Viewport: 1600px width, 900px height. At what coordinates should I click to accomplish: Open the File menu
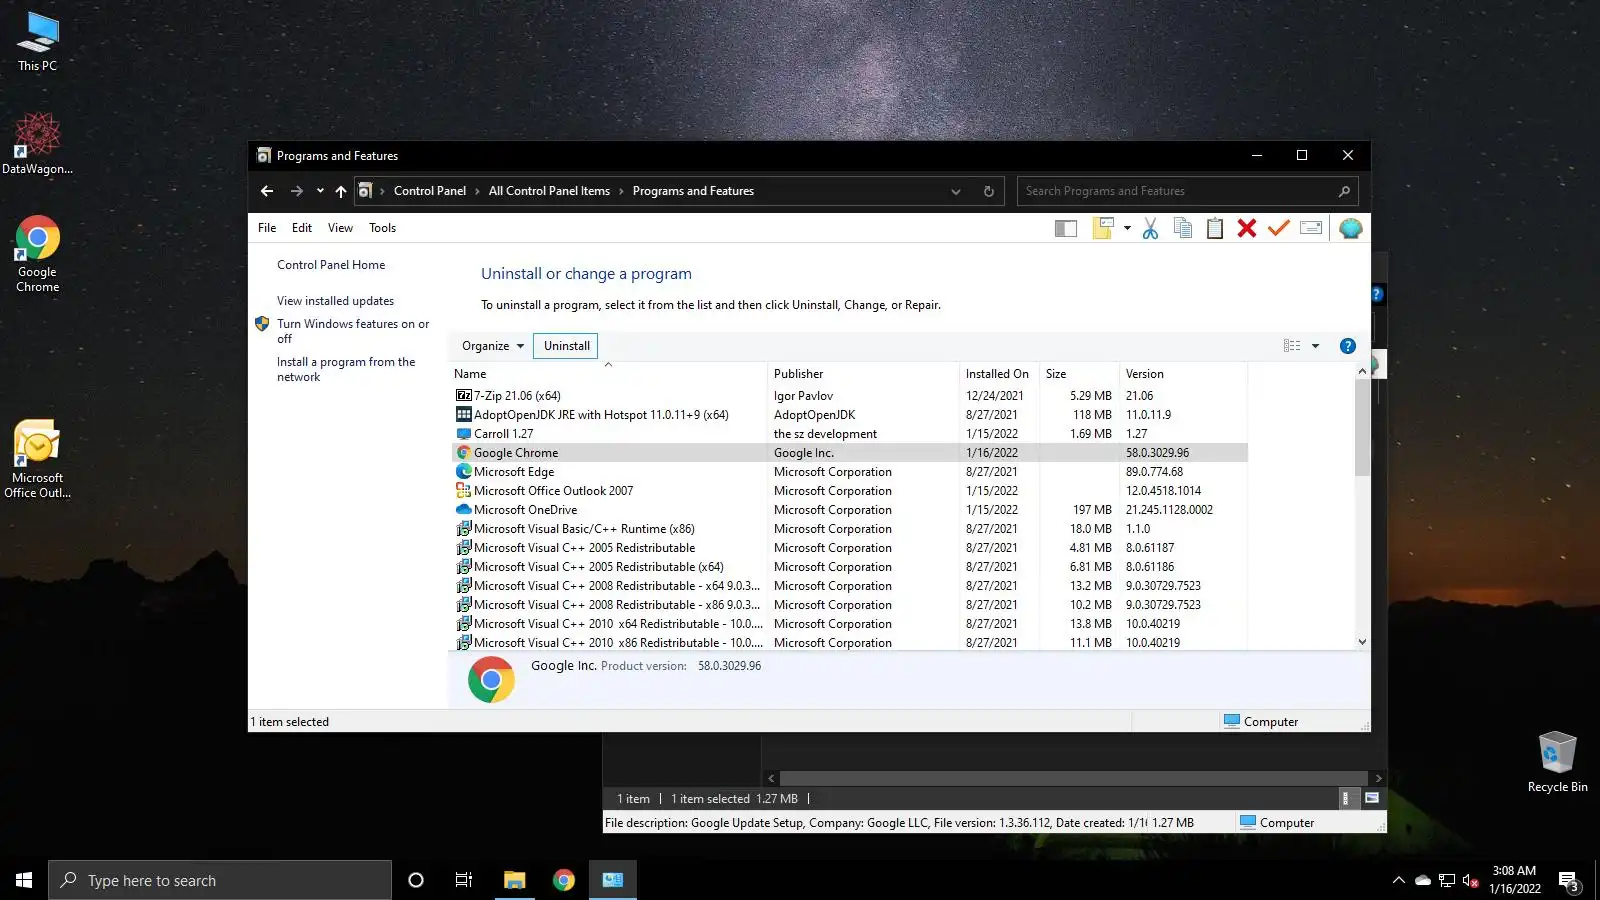[267, 228]
